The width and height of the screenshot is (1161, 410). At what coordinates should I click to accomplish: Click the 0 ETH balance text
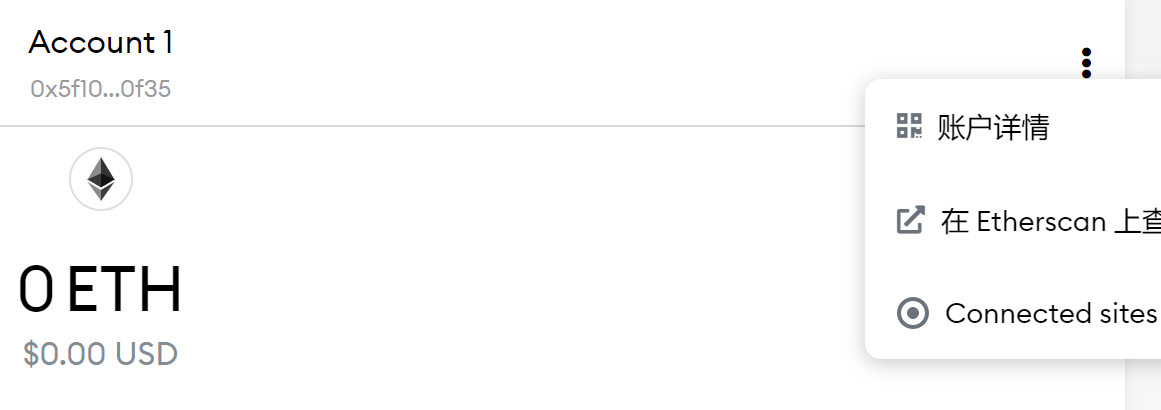100,289
